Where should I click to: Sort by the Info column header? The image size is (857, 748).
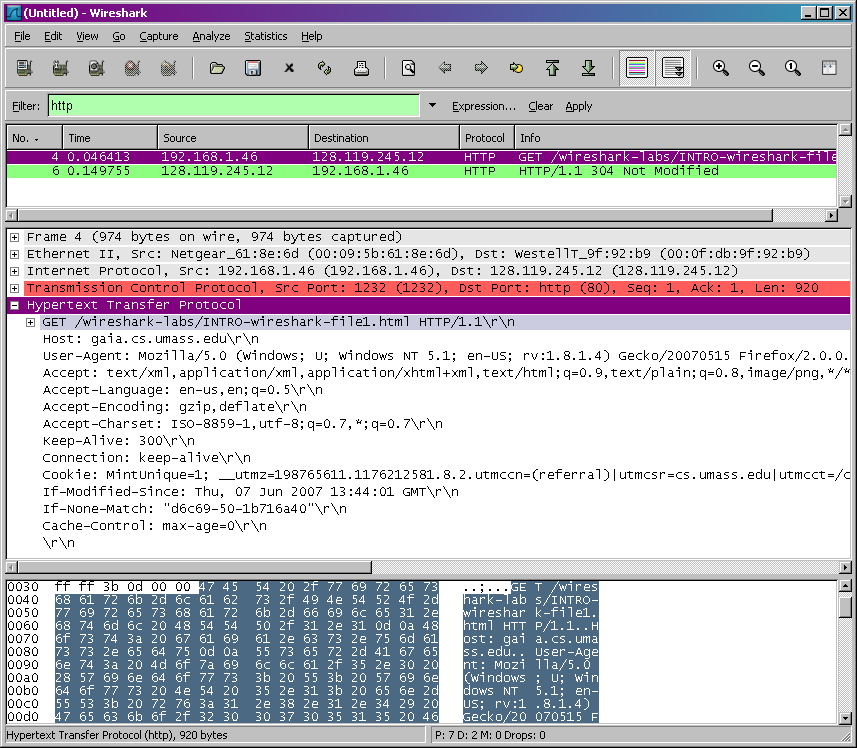coord(676,138)
